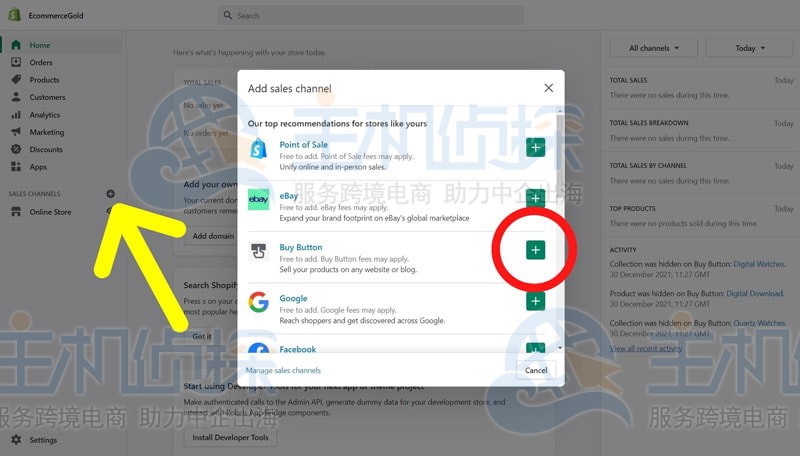Click View all recent activity link

click(646, 348)
